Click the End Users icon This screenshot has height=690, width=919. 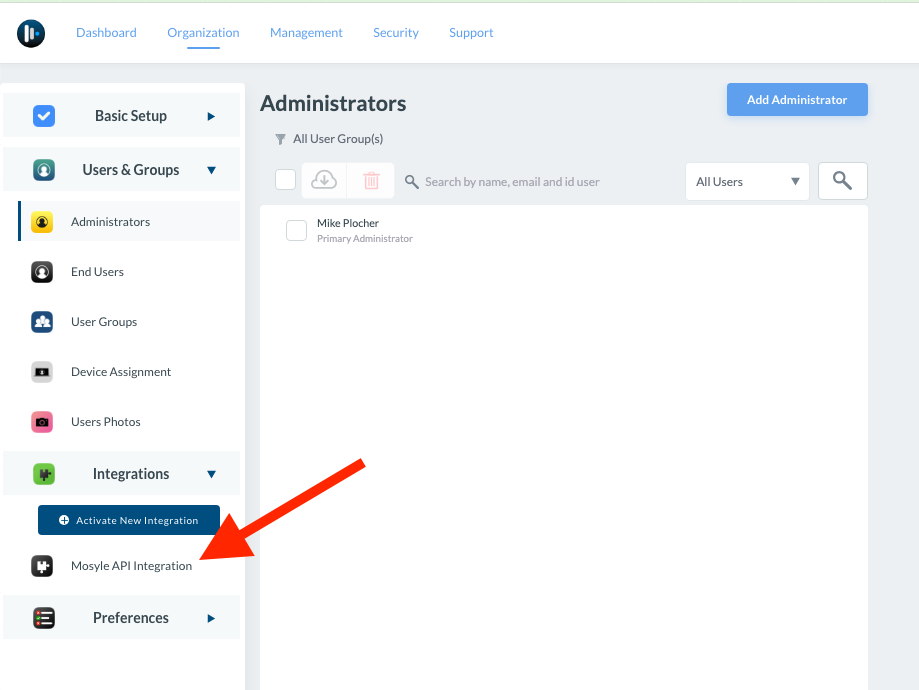pos(43,272)
